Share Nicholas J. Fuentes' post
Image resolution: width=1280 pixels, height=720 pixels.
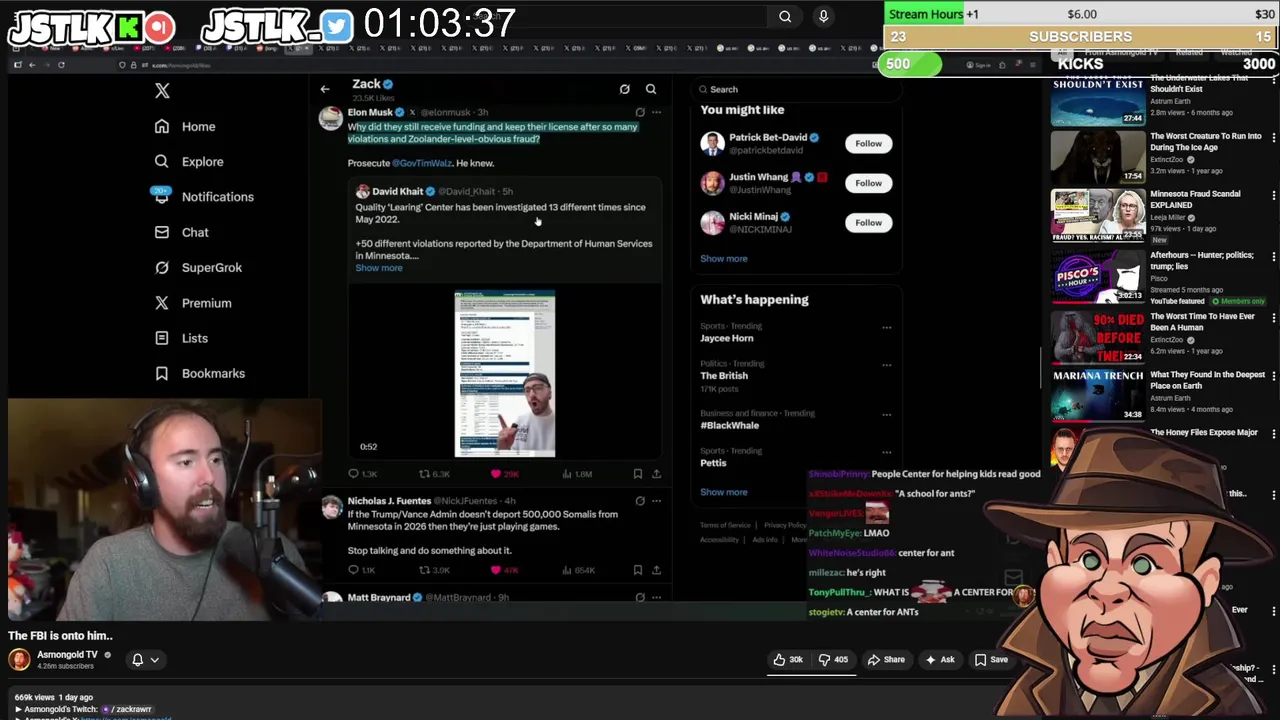tap(656, 570)
